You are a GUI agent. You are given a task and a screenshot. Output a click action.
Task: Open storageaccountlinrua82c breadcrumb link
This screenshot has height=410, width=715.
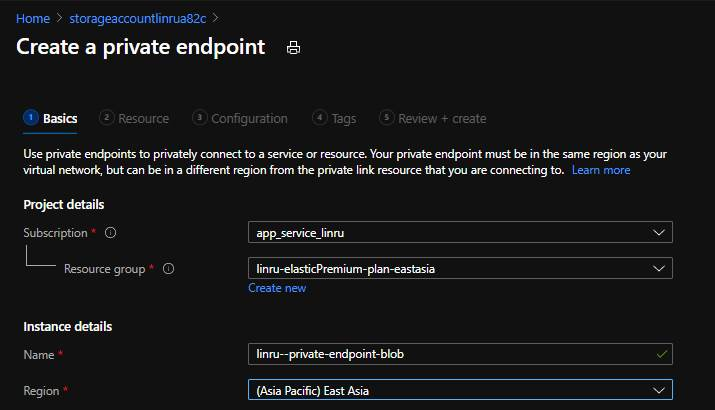pyautogui.click(x=139, y=18)
